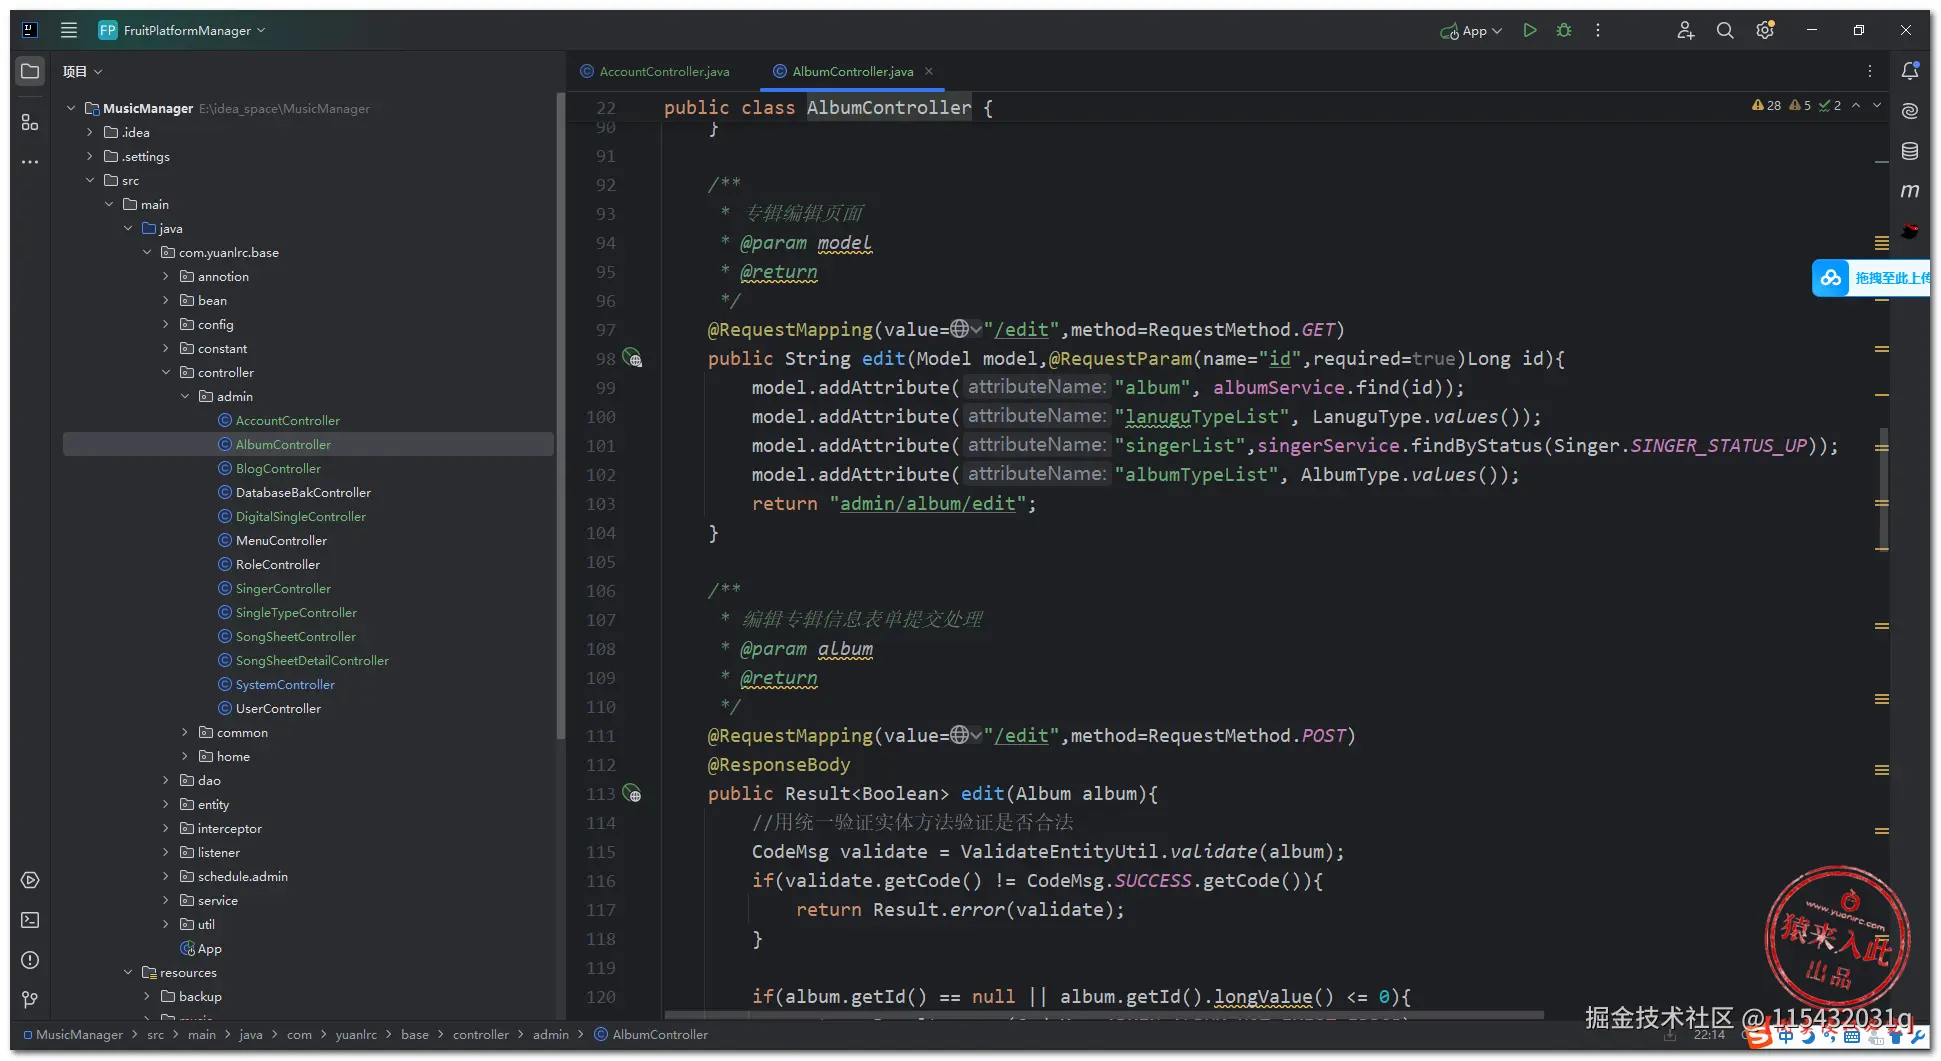Open the Notifications bell
This screenshot has height=1061, width=1941.
point(1910,71)
